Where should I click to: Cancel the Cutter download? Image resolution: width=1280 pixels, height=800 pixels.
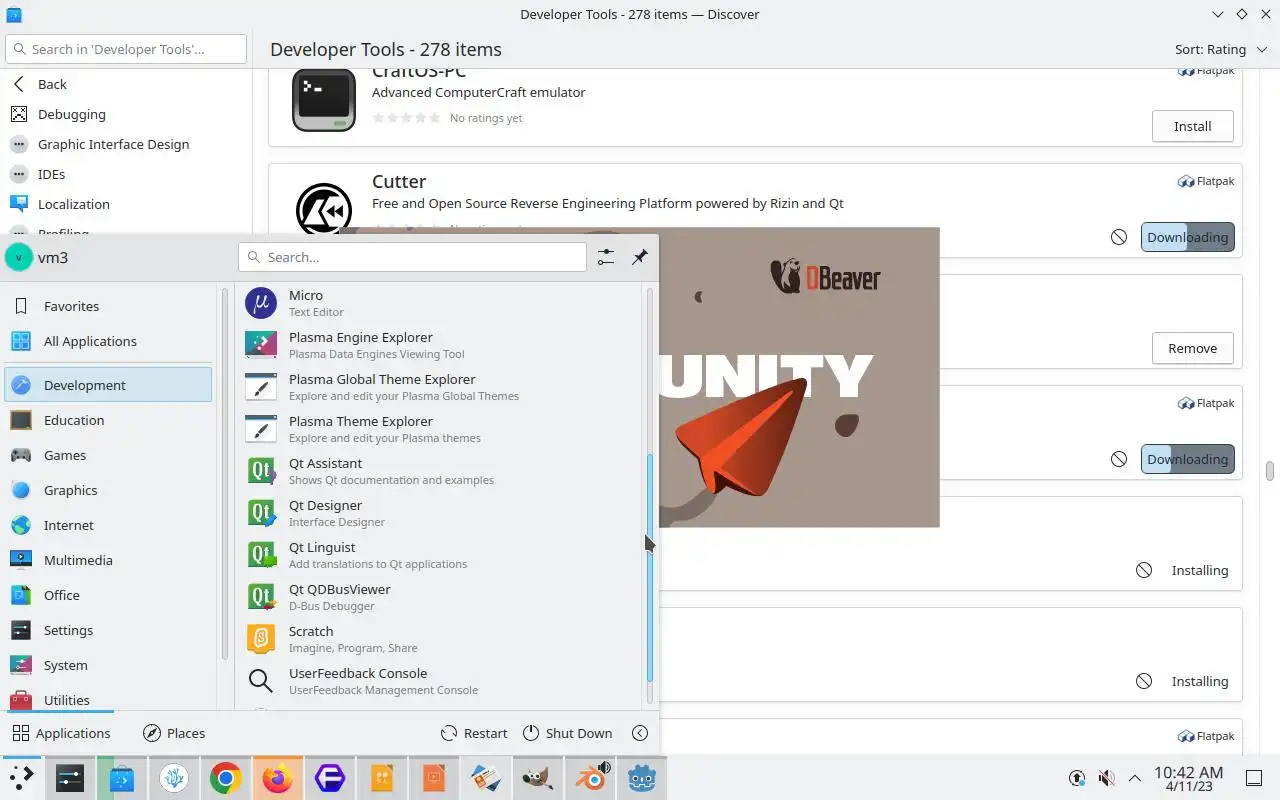click(x=1119, y=237)
